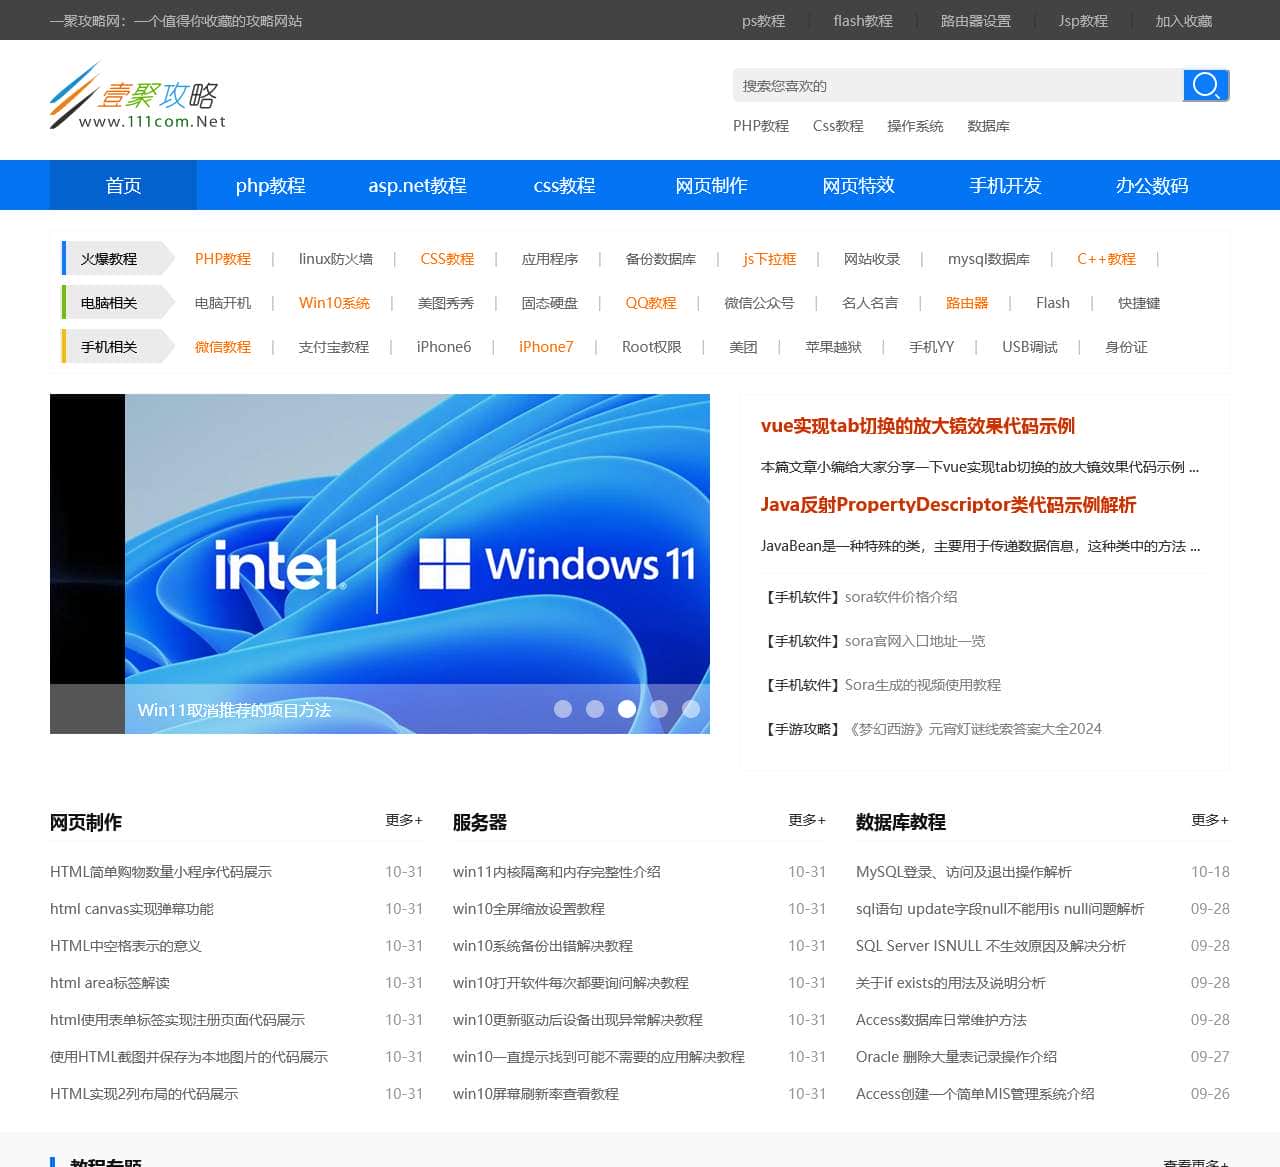Click 微信教程 in 手机相关 row
This screenshot has height=1167, width=1280.
223,347
